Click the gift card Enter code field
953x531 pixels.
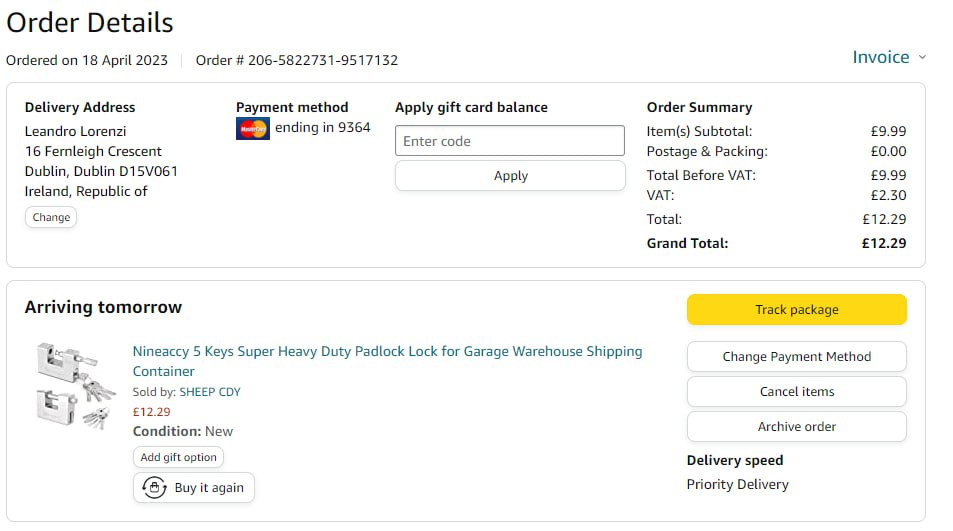(509, 141)
